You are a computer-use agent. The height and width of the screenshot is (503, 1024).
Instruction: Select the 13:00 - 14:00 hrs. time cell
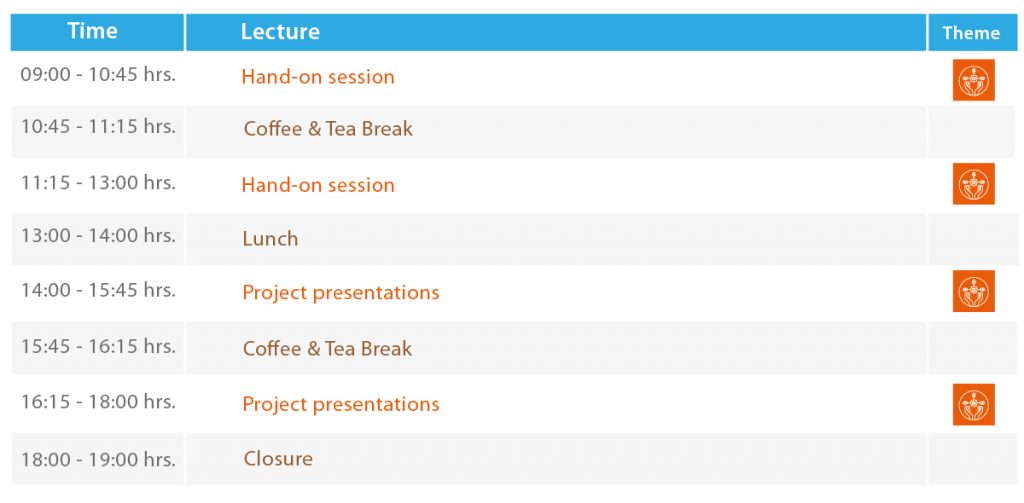click(98, 235)
